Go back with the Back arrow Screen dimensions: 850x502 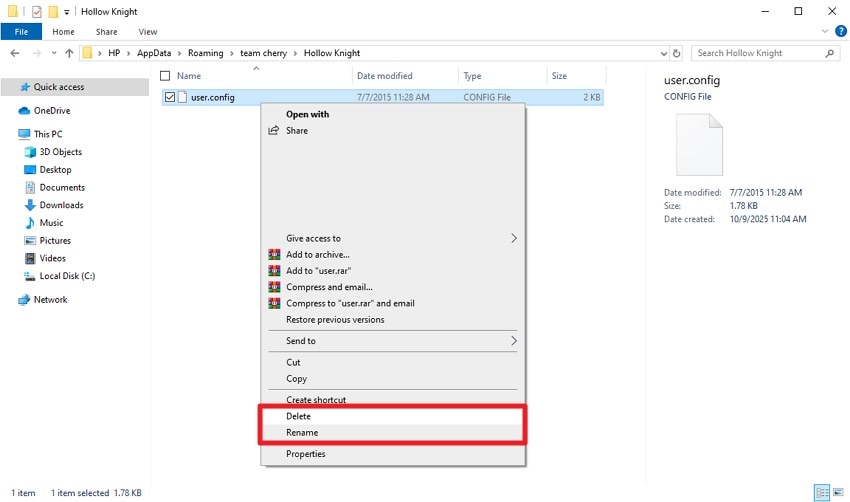click(15, 53)
